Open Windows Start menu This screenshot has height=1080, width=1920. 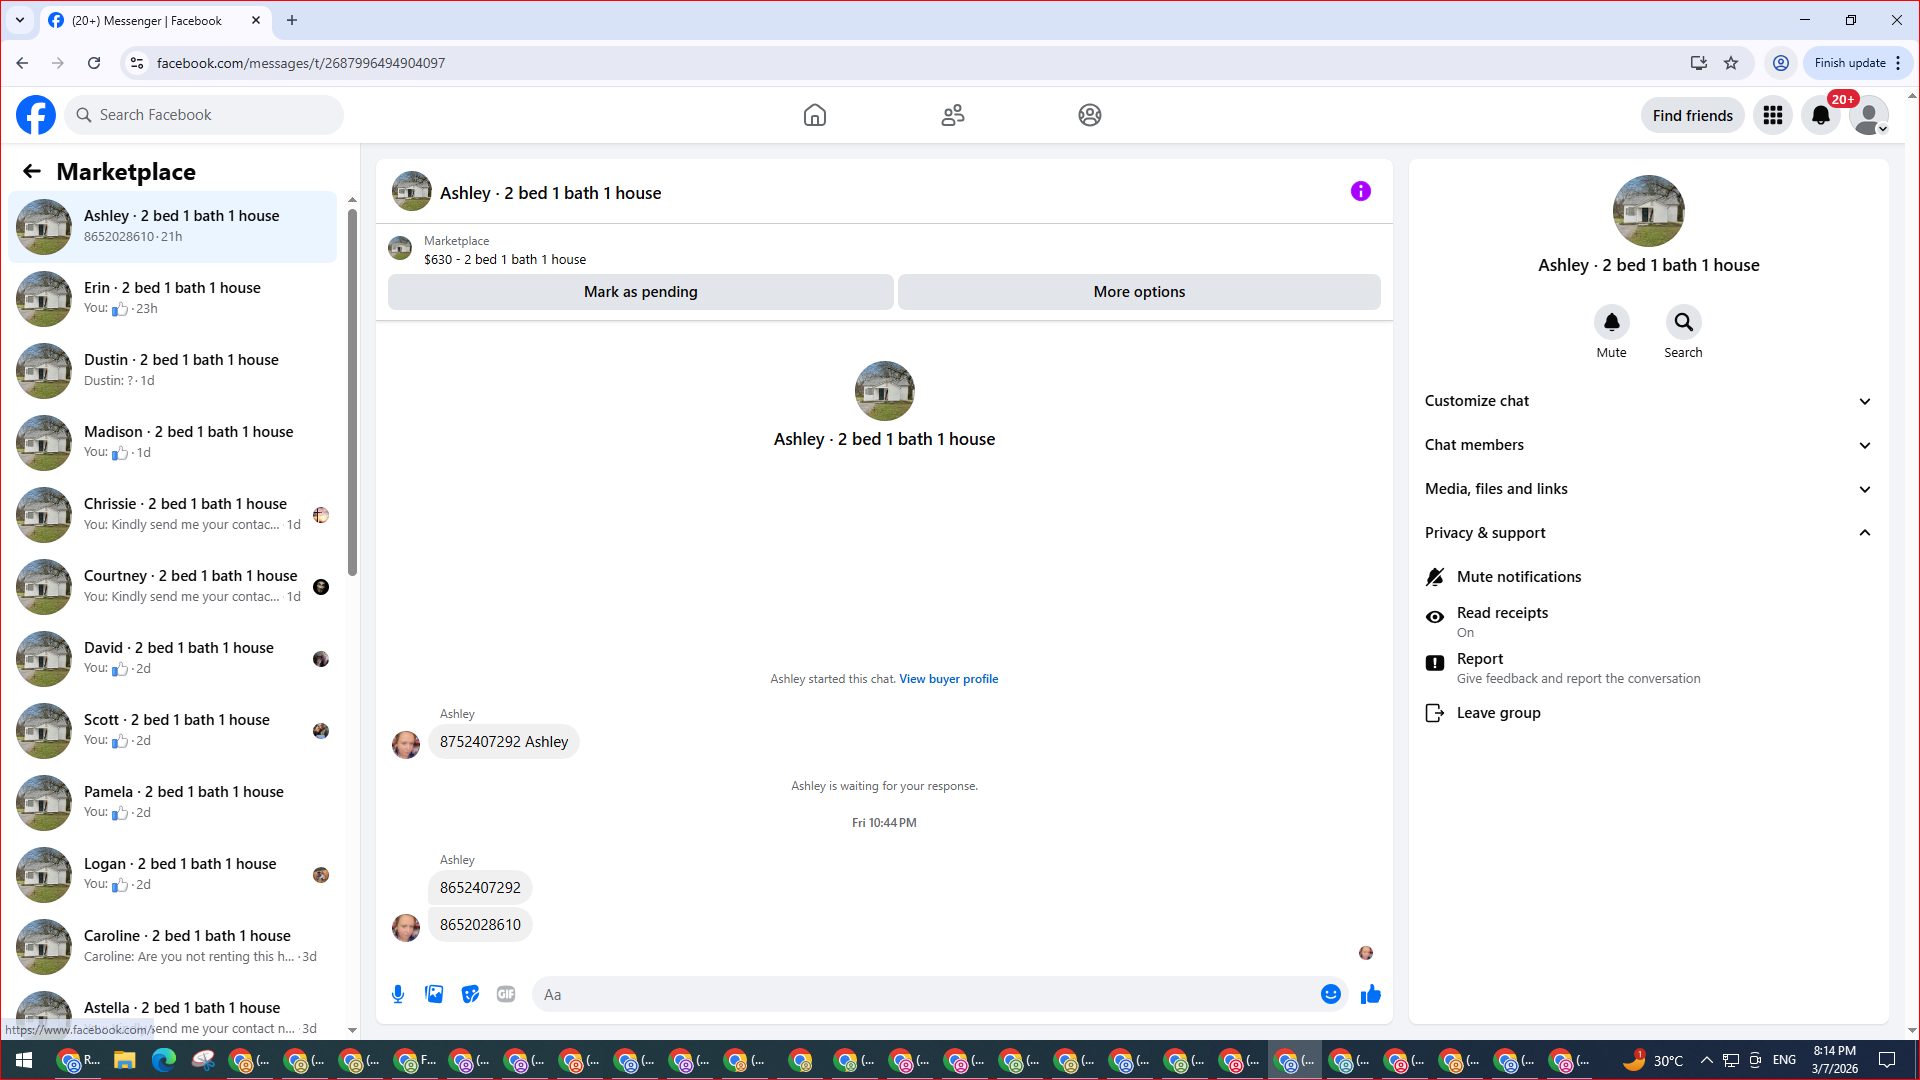click(24, 1060)
